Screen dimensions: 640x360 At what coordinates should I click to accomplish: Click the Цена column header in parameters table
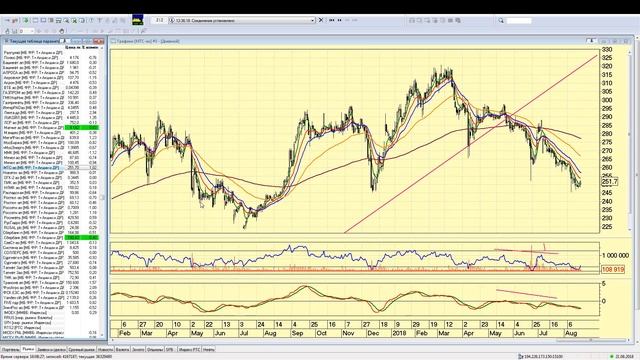pyautogui.click(x=73, y=47)
